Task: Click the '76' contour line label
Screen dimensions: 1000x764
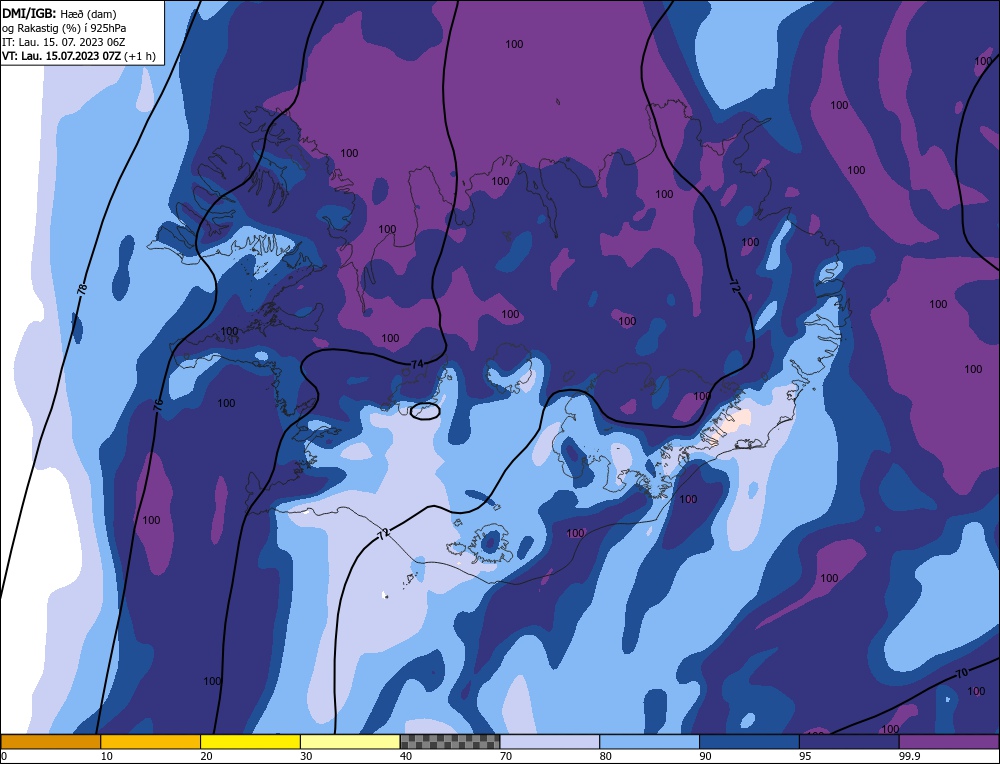Action: [x=158, y=403]
